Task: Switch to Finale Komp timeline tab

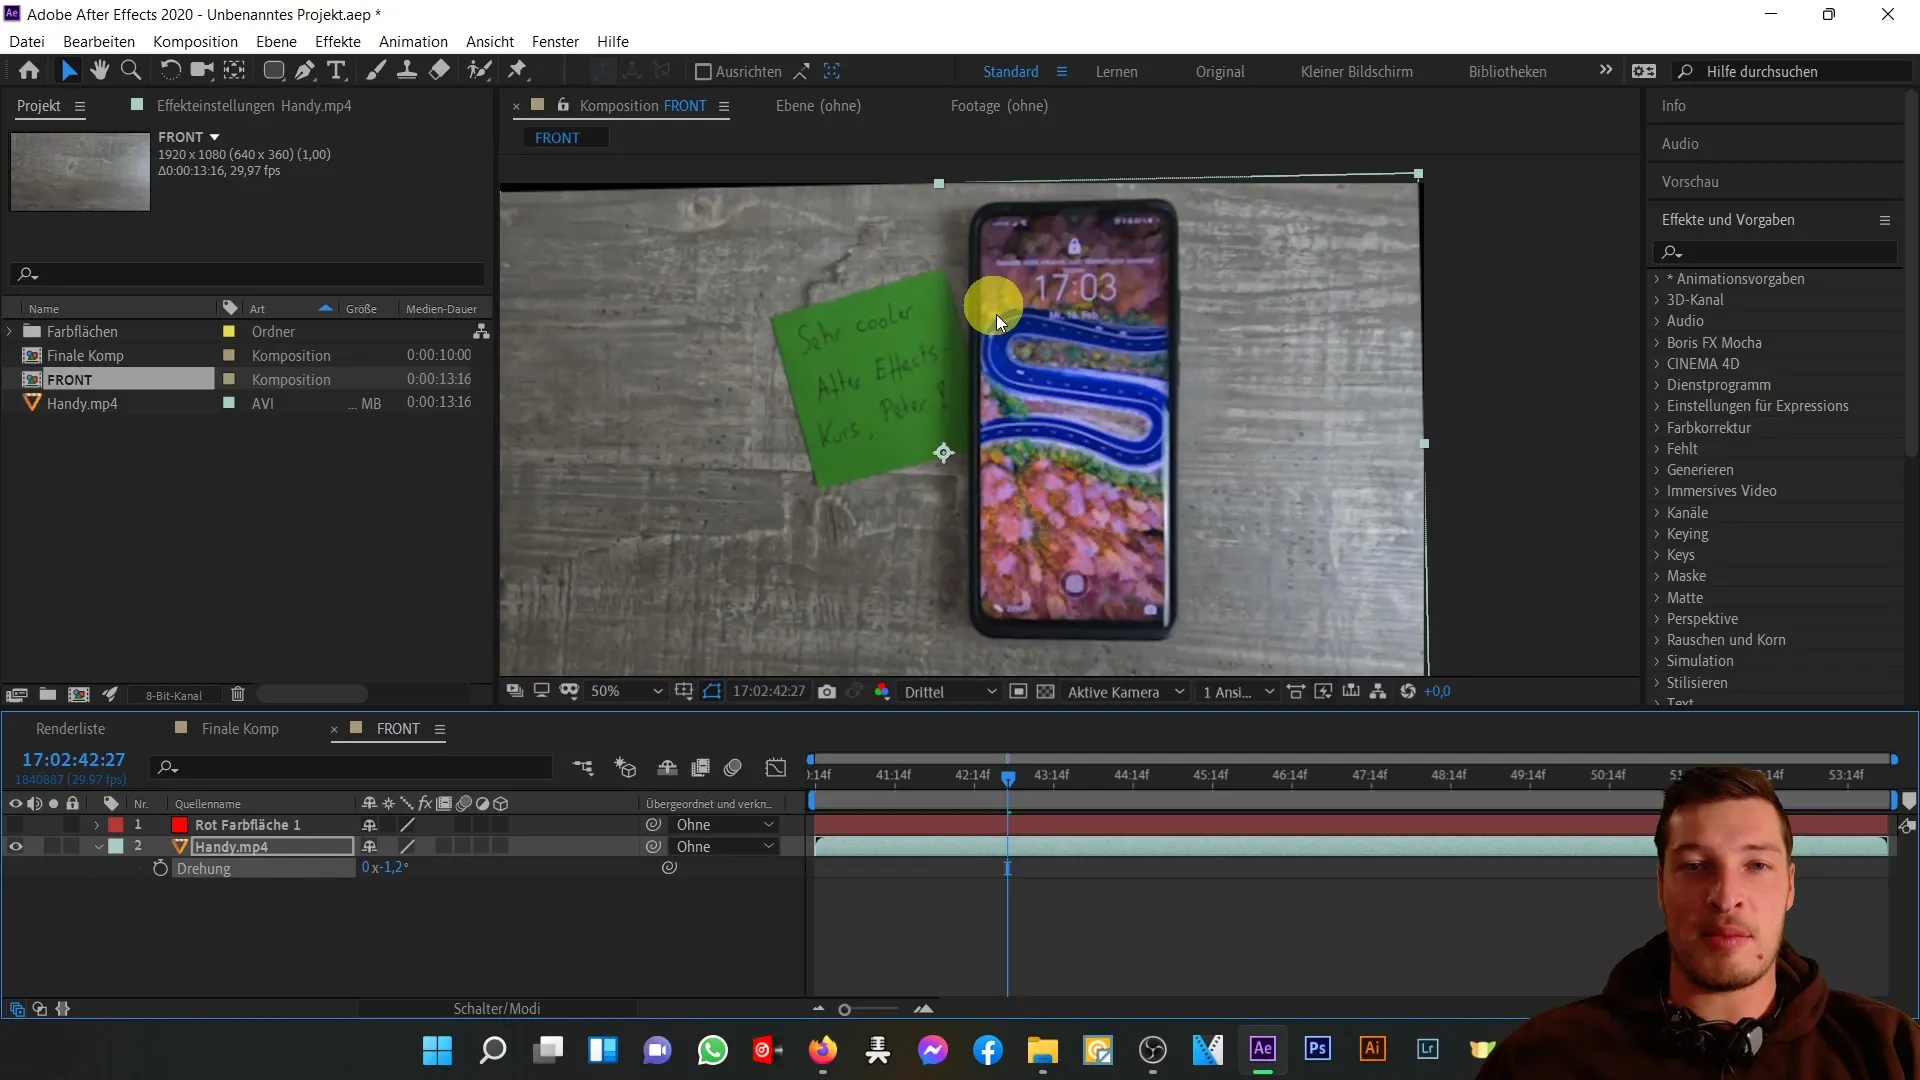Action: pyautogui.click(x=240, y=729)
